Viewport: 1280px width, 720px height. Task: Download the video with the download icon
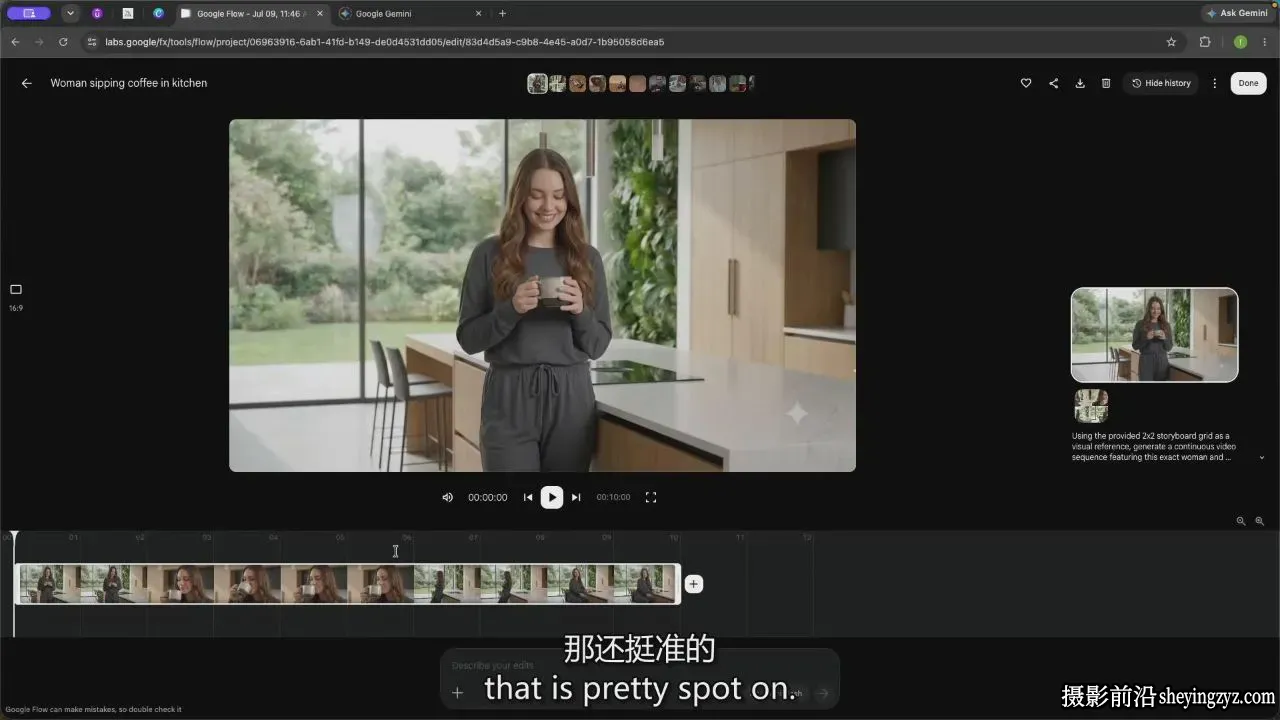point(1080,83)
